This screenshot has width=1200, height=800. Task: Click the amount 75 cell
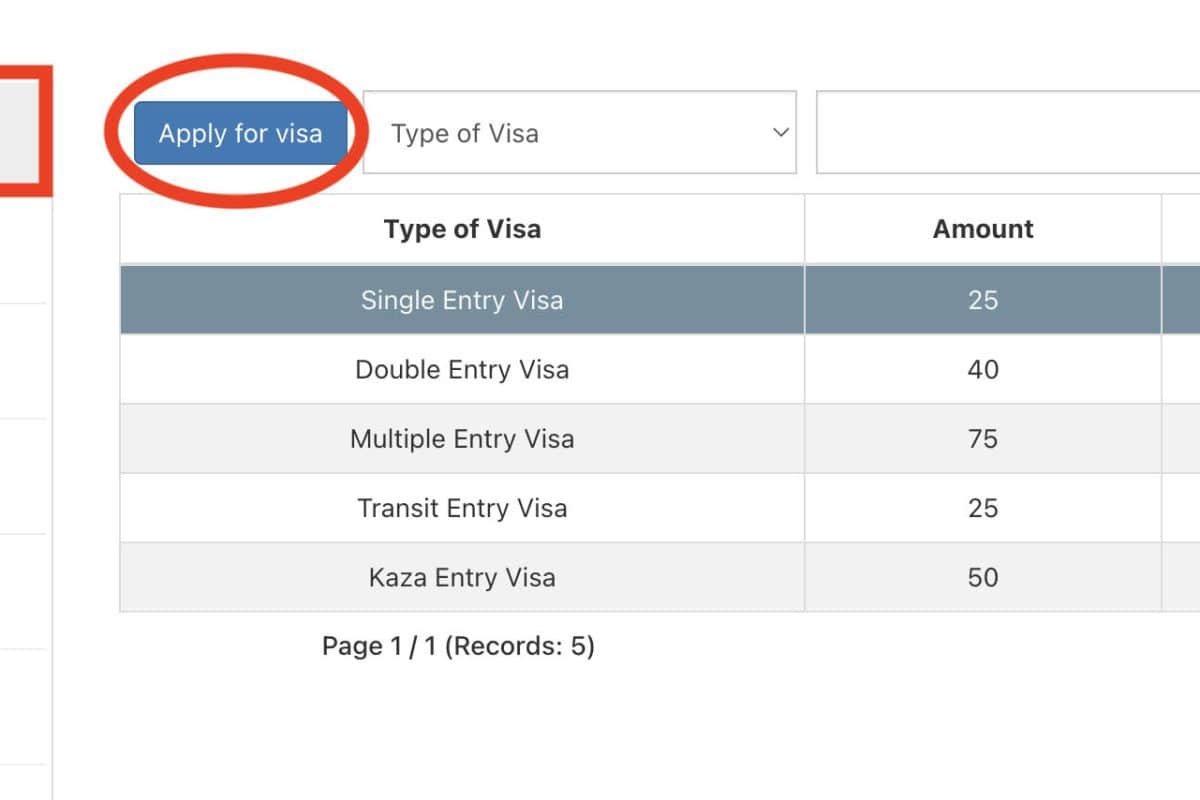983,439
